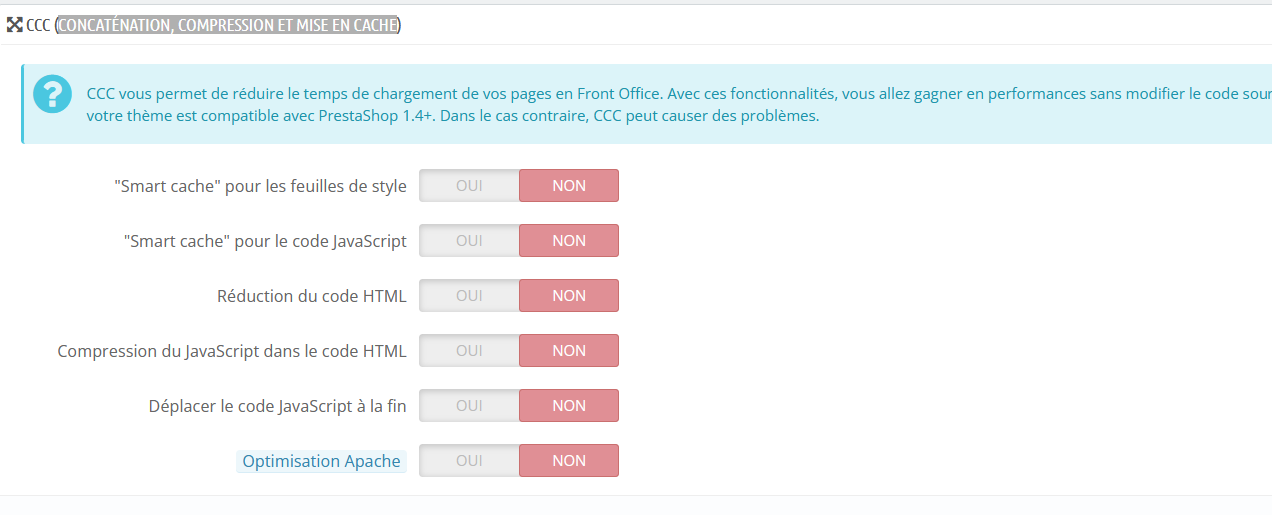Select NON for Déplacer le code JavaScript
The image size is (1272, 515).
569,405
